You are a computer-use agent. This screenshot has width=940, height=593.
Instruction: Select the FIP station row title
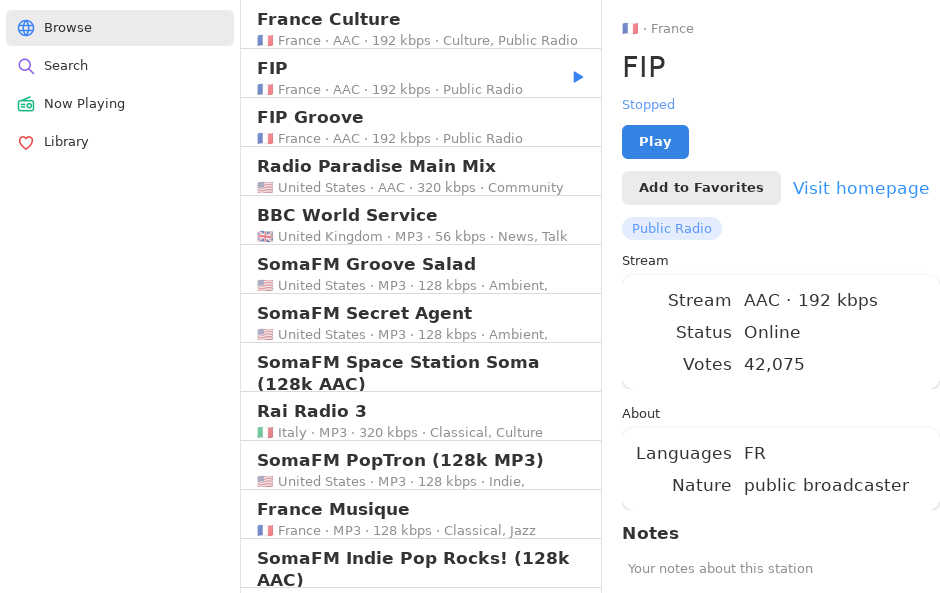point(272,68)
